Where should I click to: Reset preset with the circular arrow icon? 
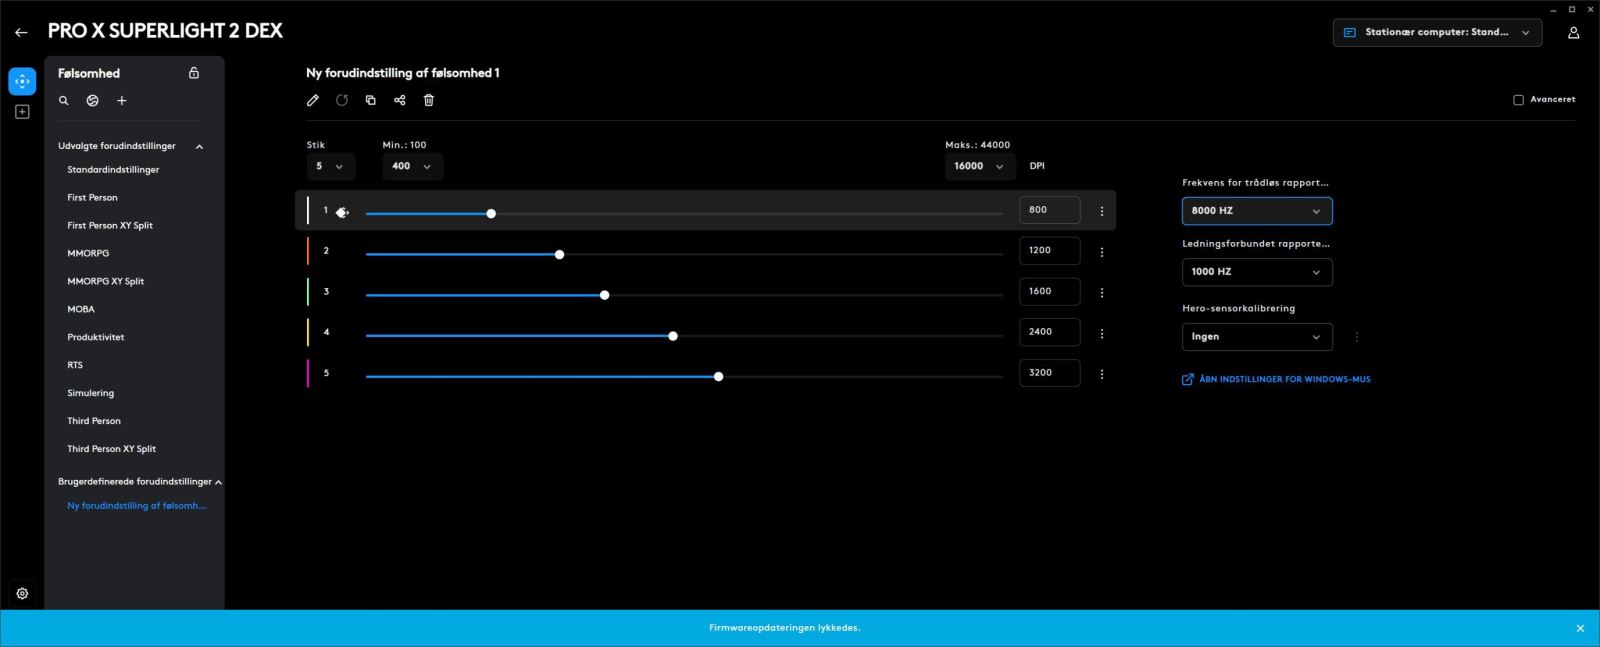click(x=342, y=100)
